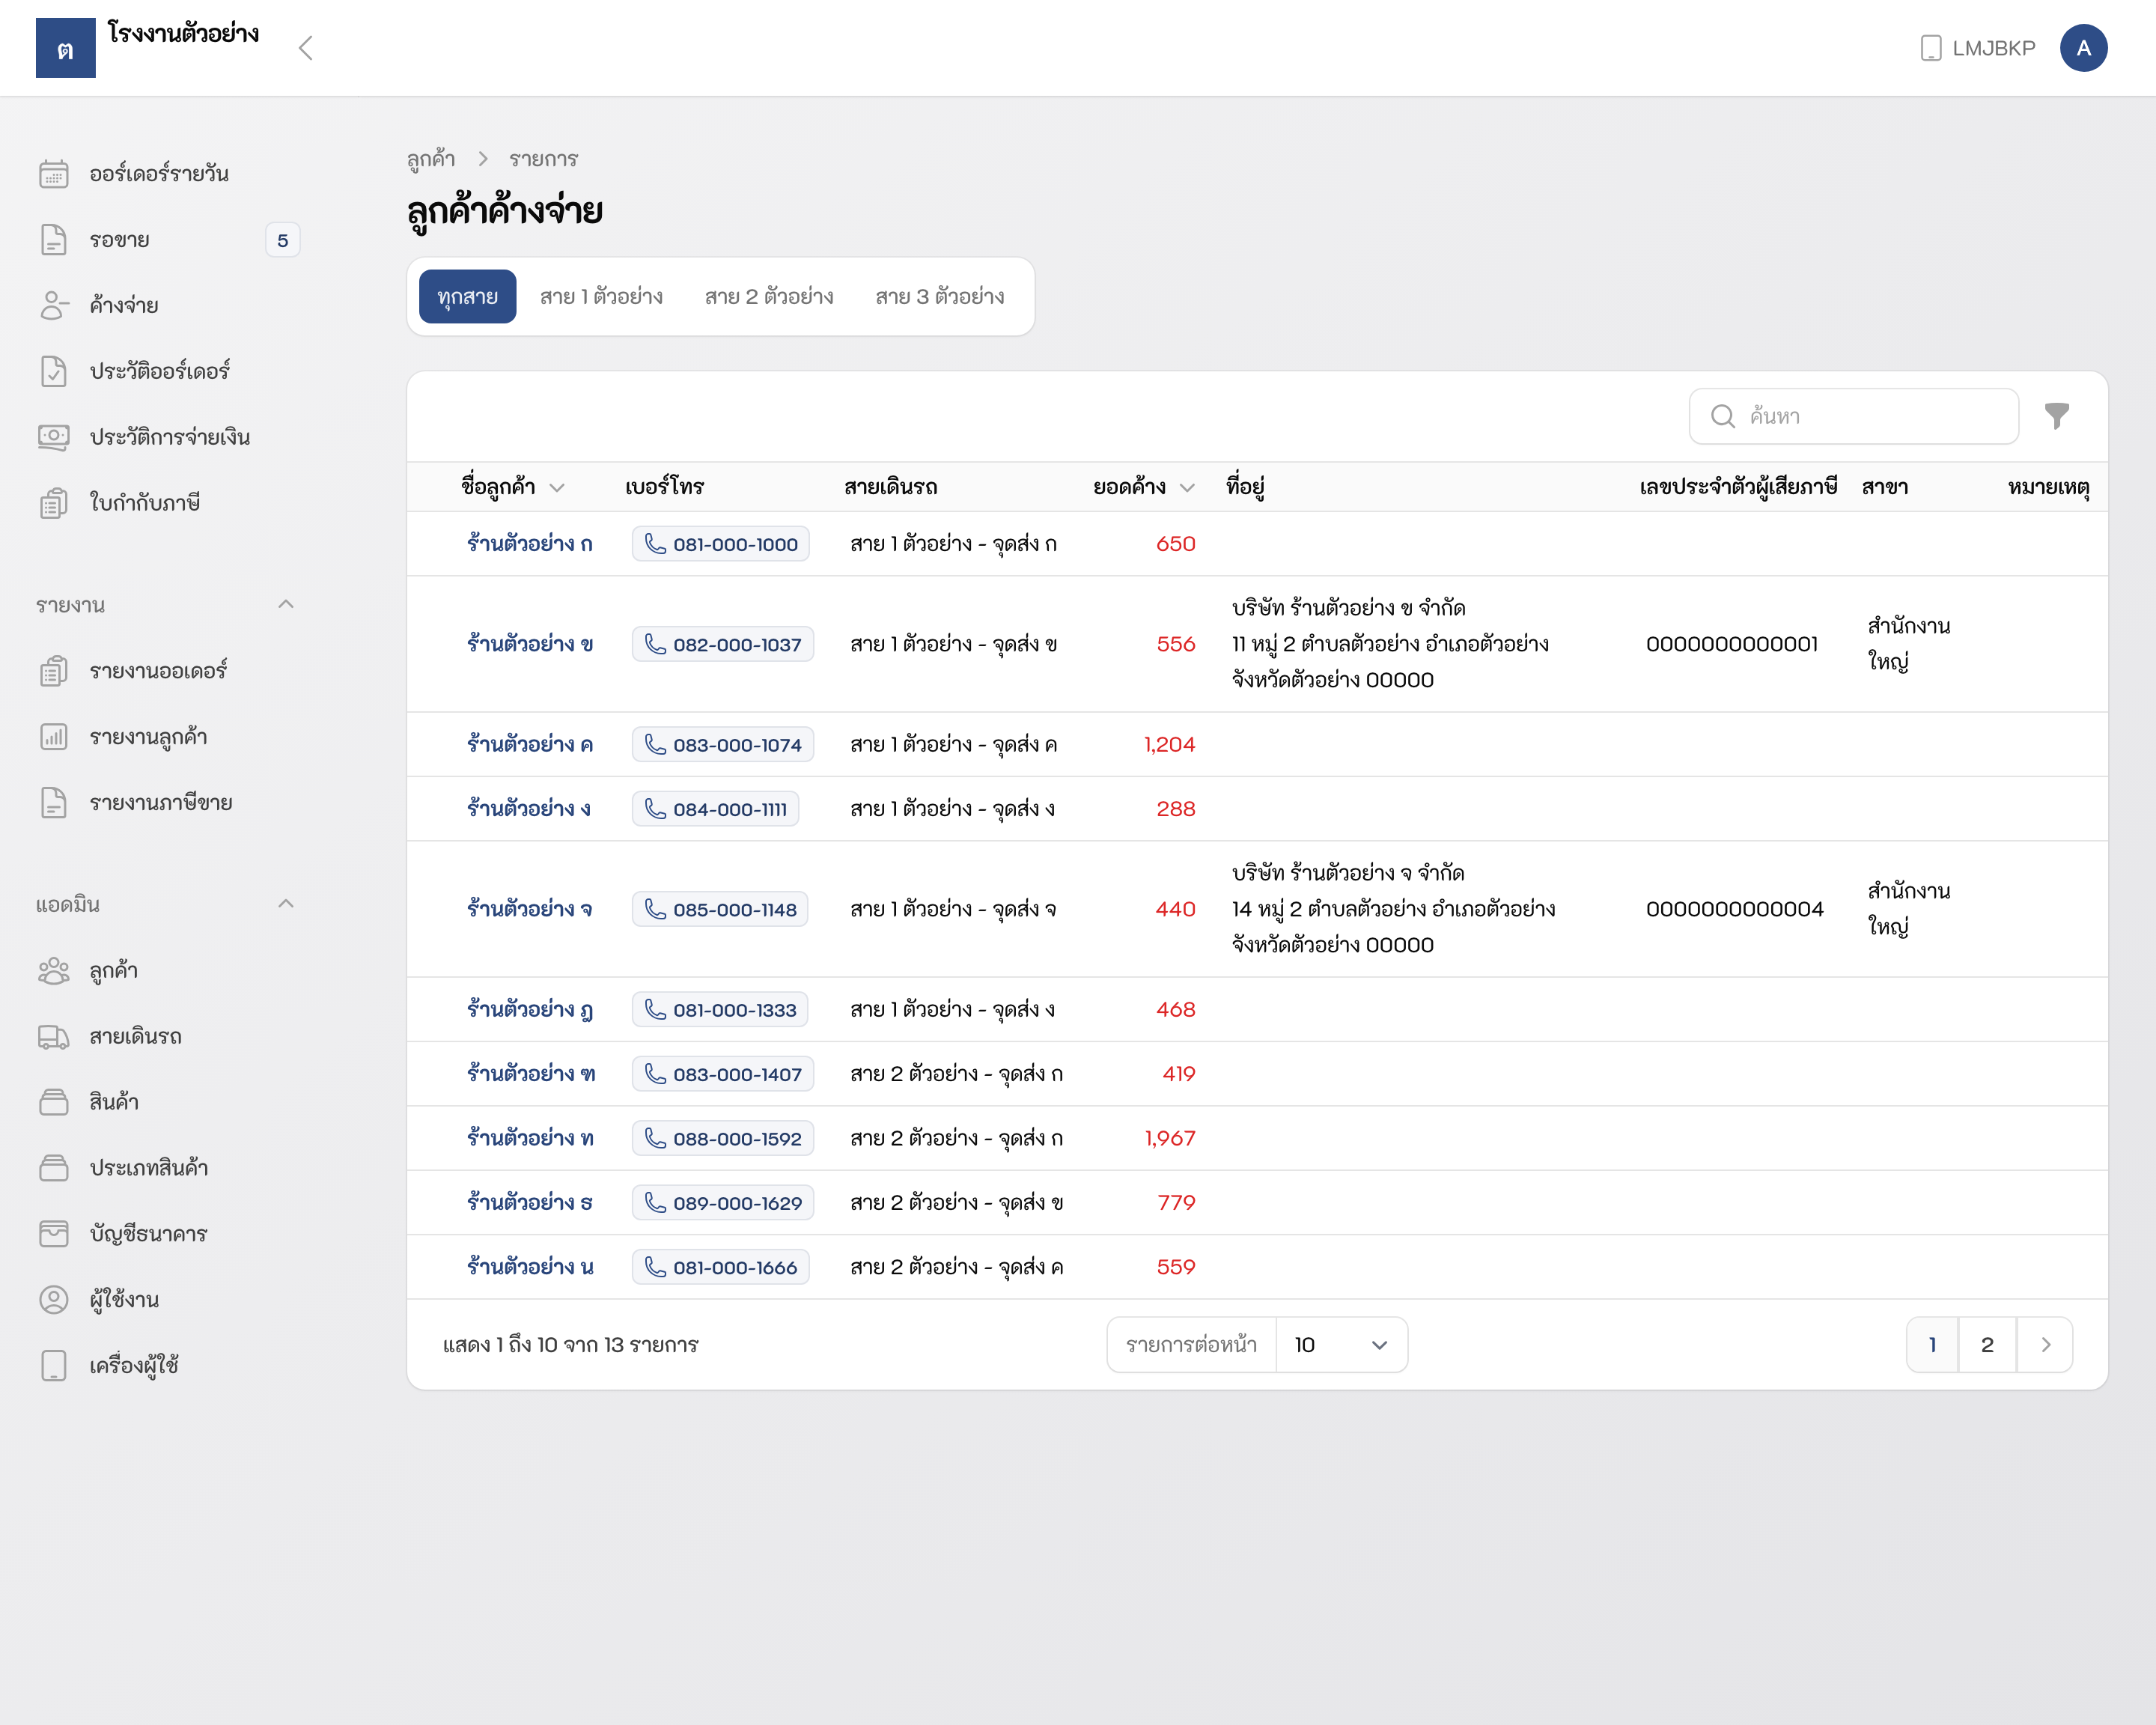Click the user avatar A

(x=2084, y=48)
